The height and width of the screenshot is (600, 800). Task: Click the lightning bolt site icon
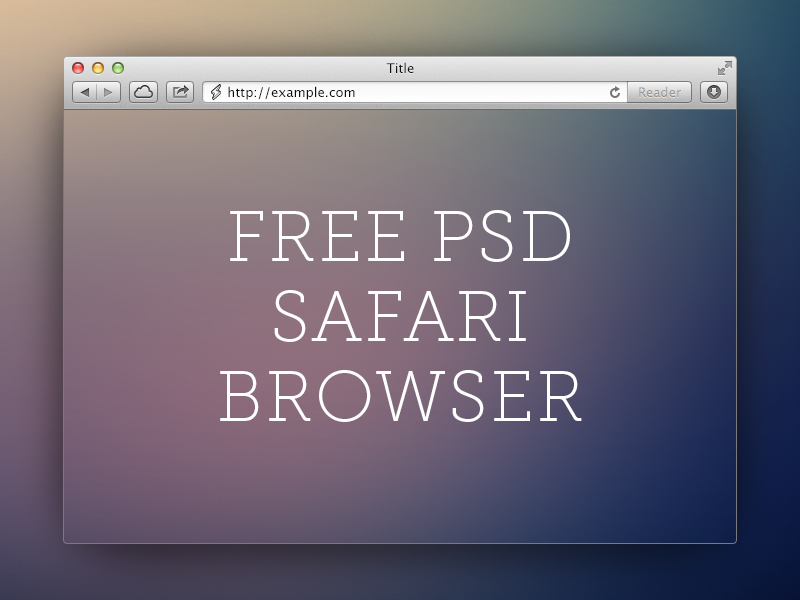coord(215,92)
